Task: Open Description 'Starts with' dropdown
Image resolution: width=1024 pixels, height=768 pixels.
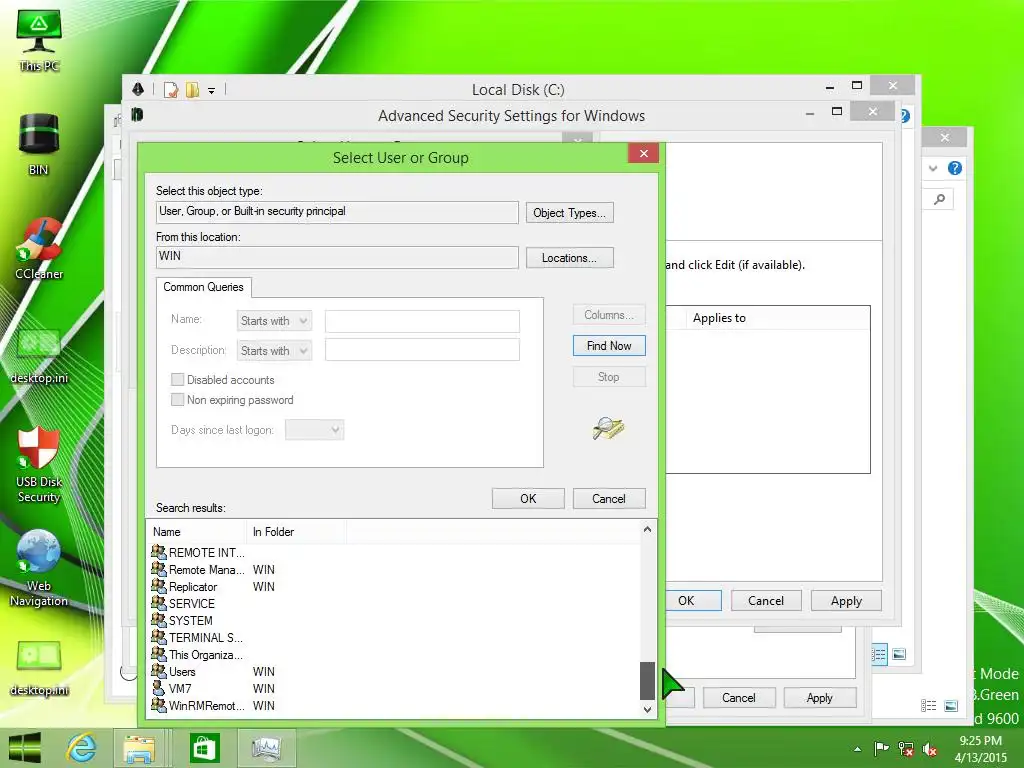Action: pos(274,351)
